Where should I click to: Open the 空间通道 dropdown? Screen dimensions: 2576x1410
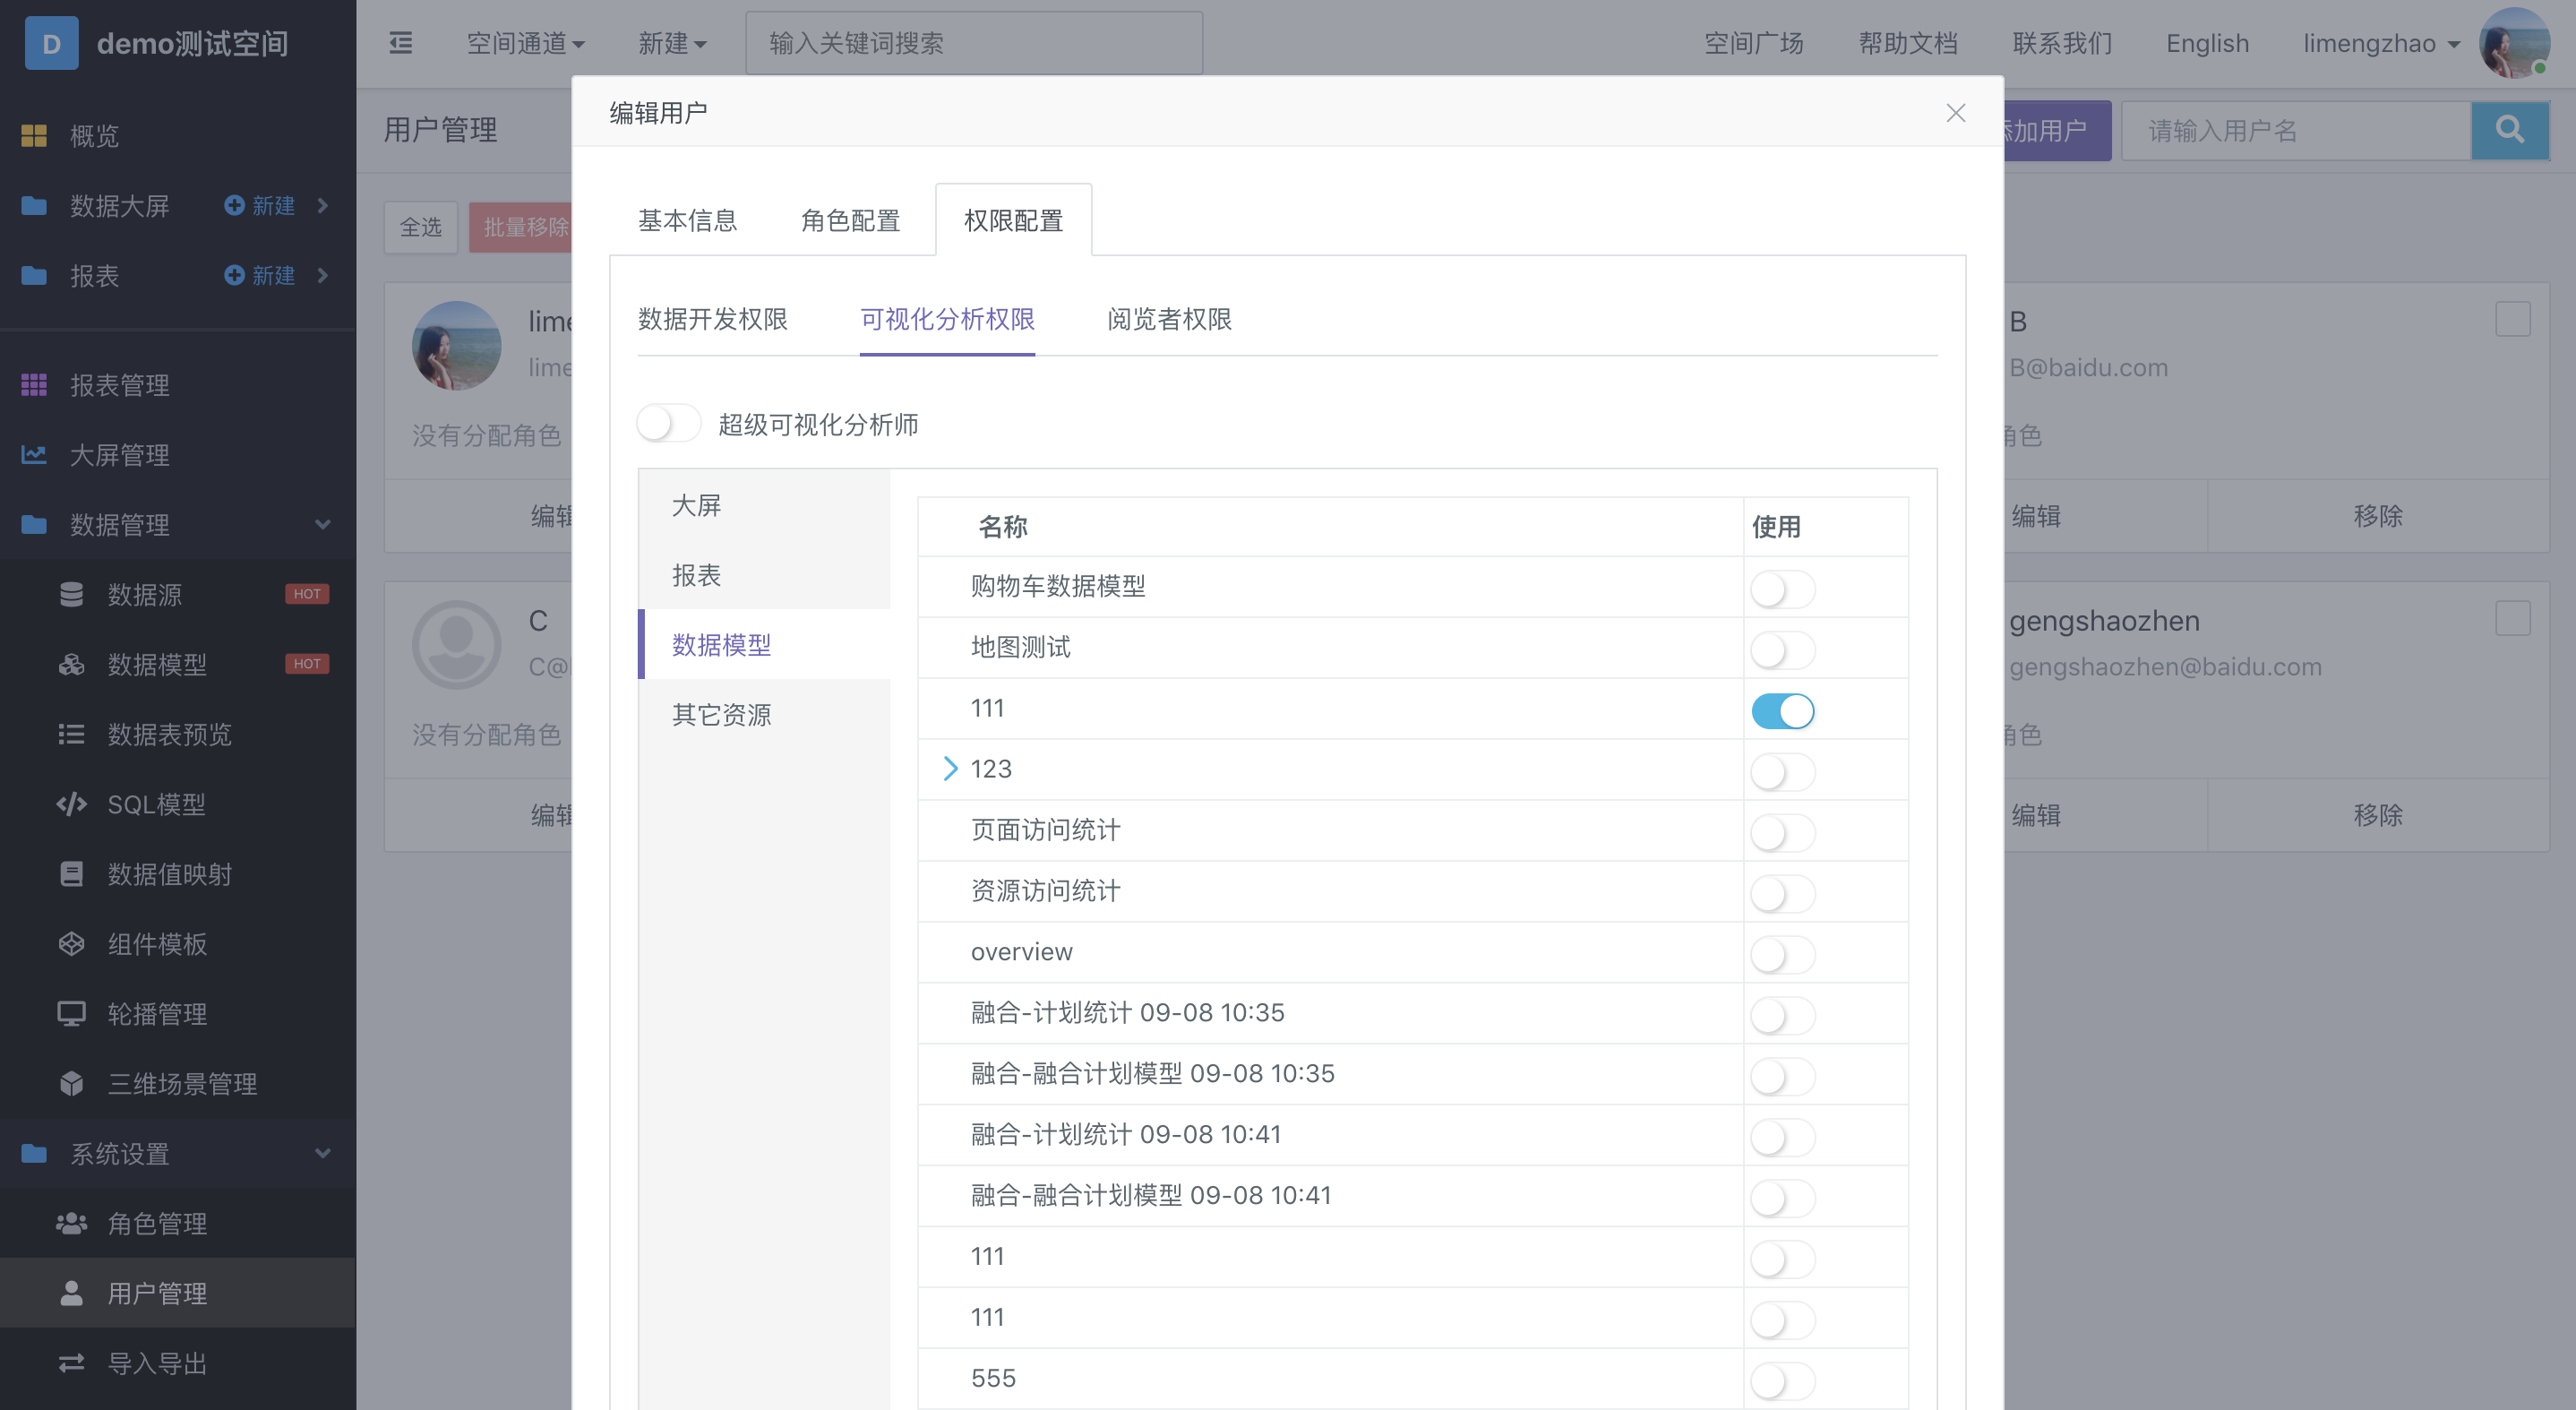[x=525, y=43]
